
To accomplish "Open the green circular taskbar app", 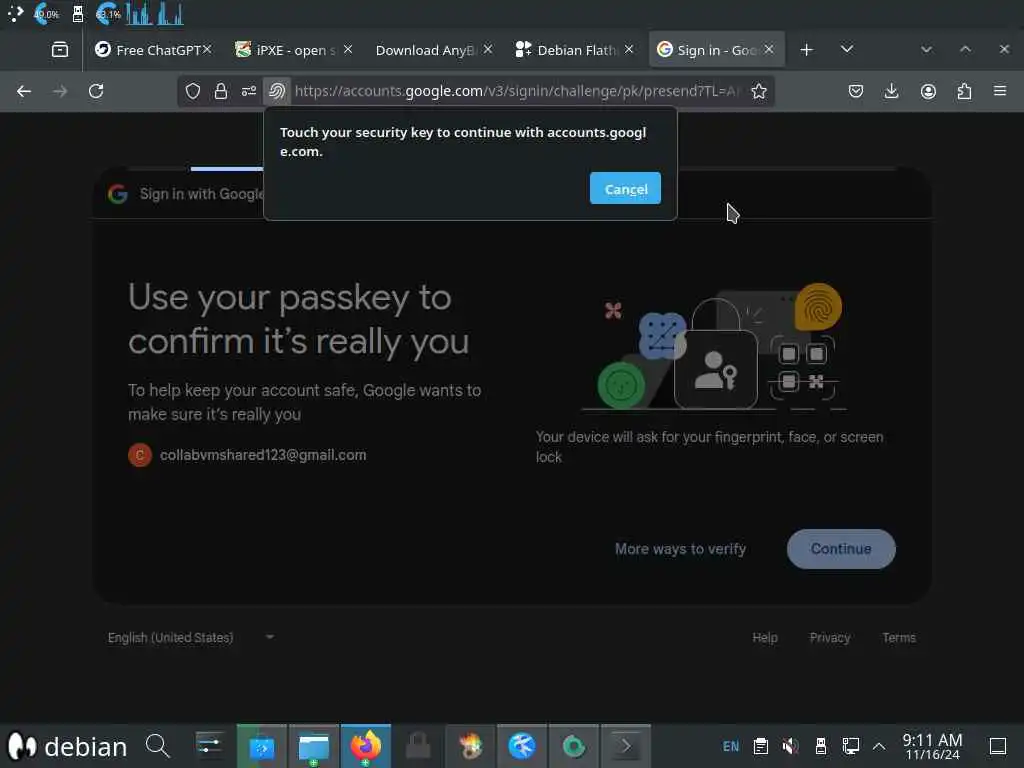I will click(574, 746).
